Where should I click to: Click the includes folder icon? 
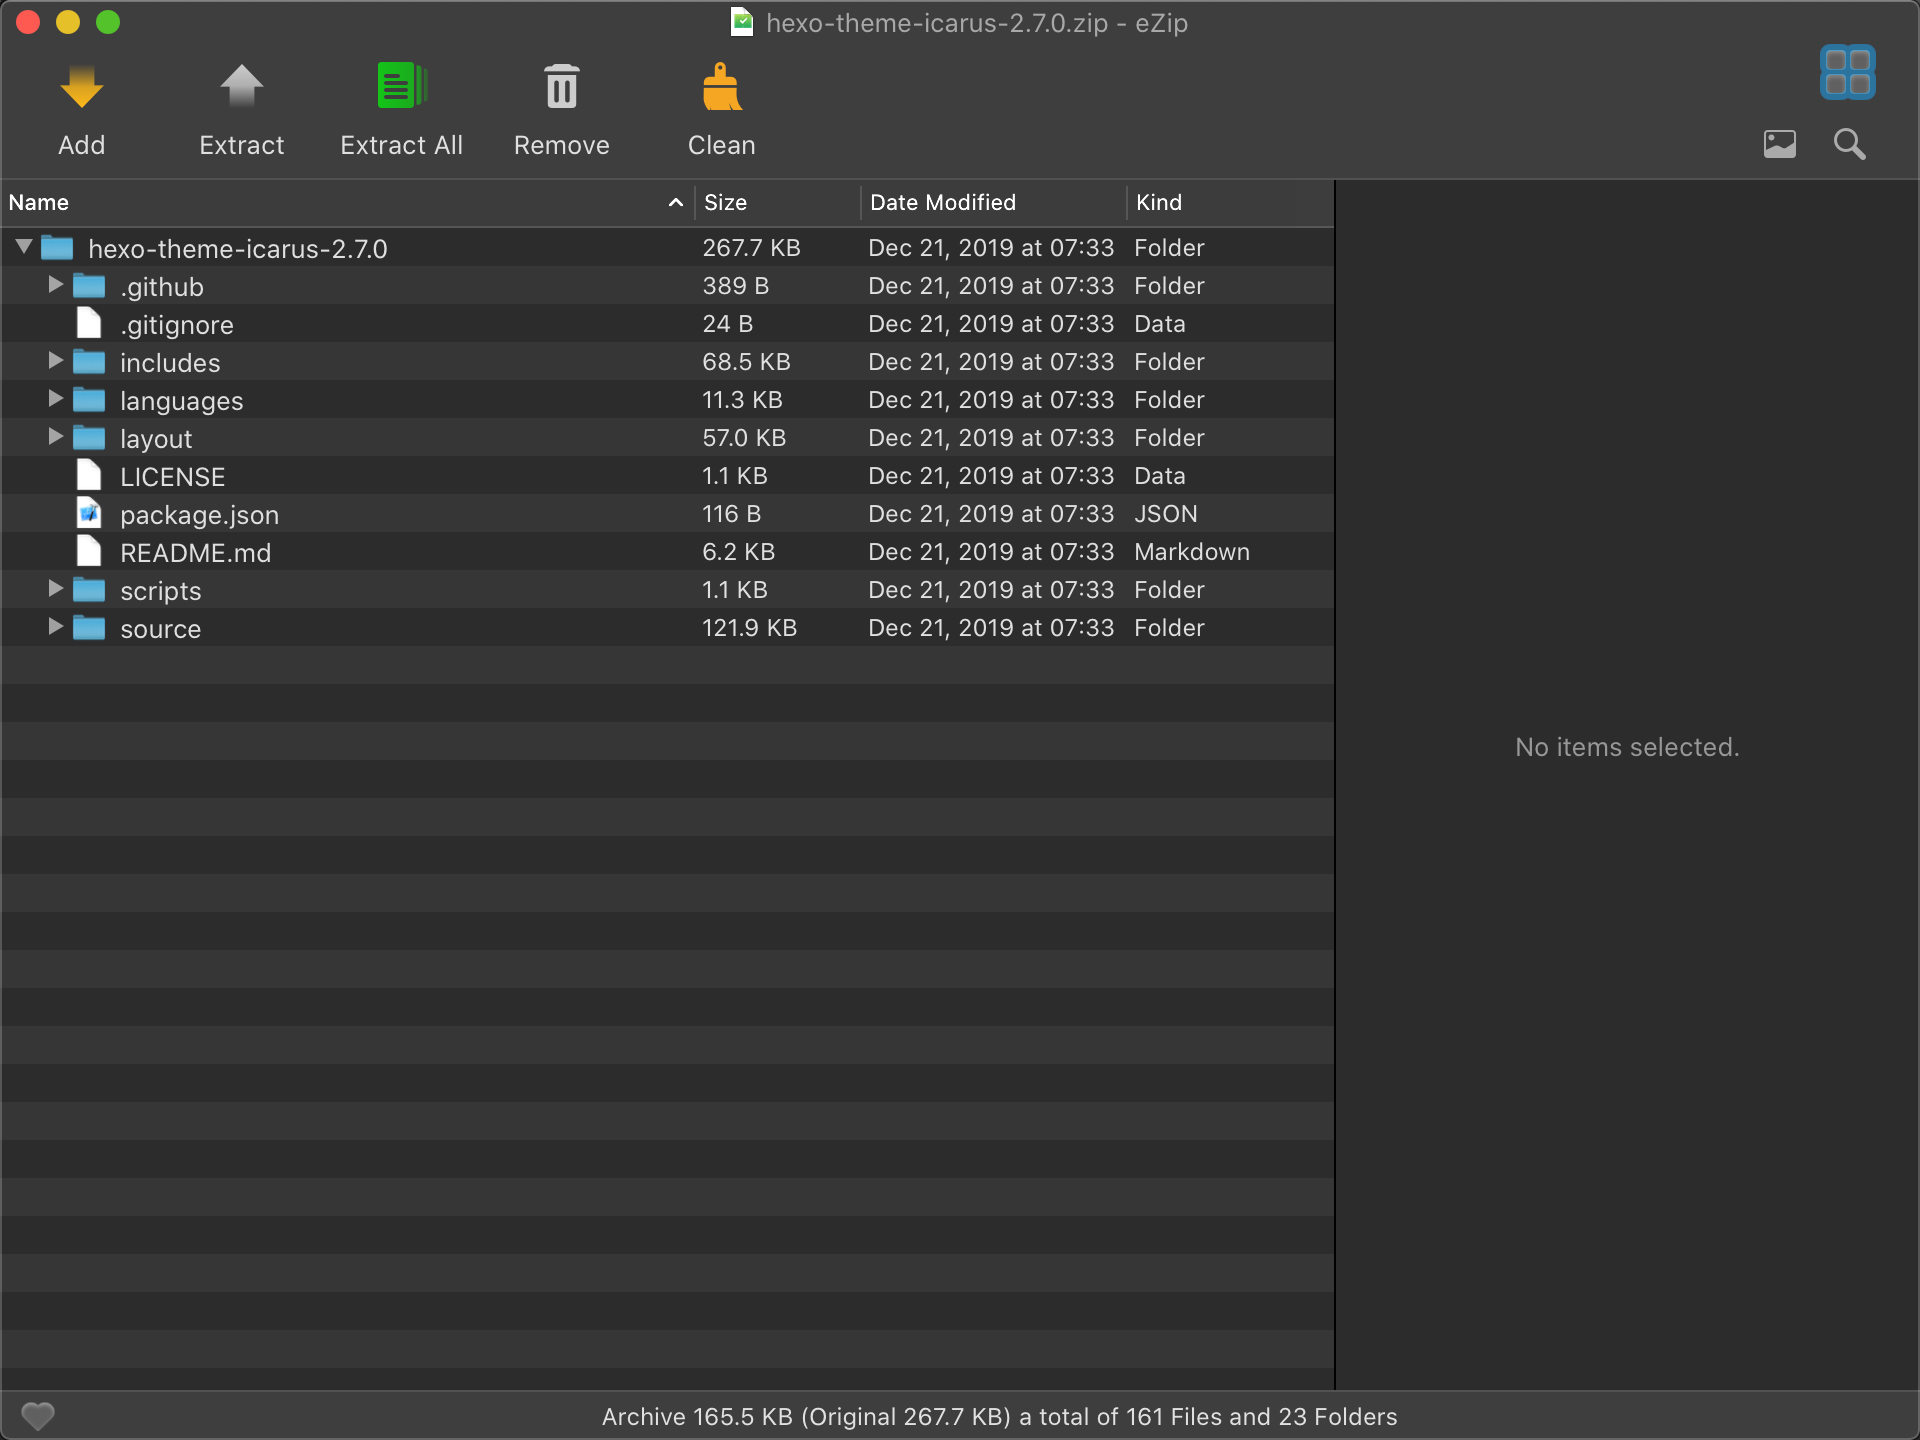89,362
